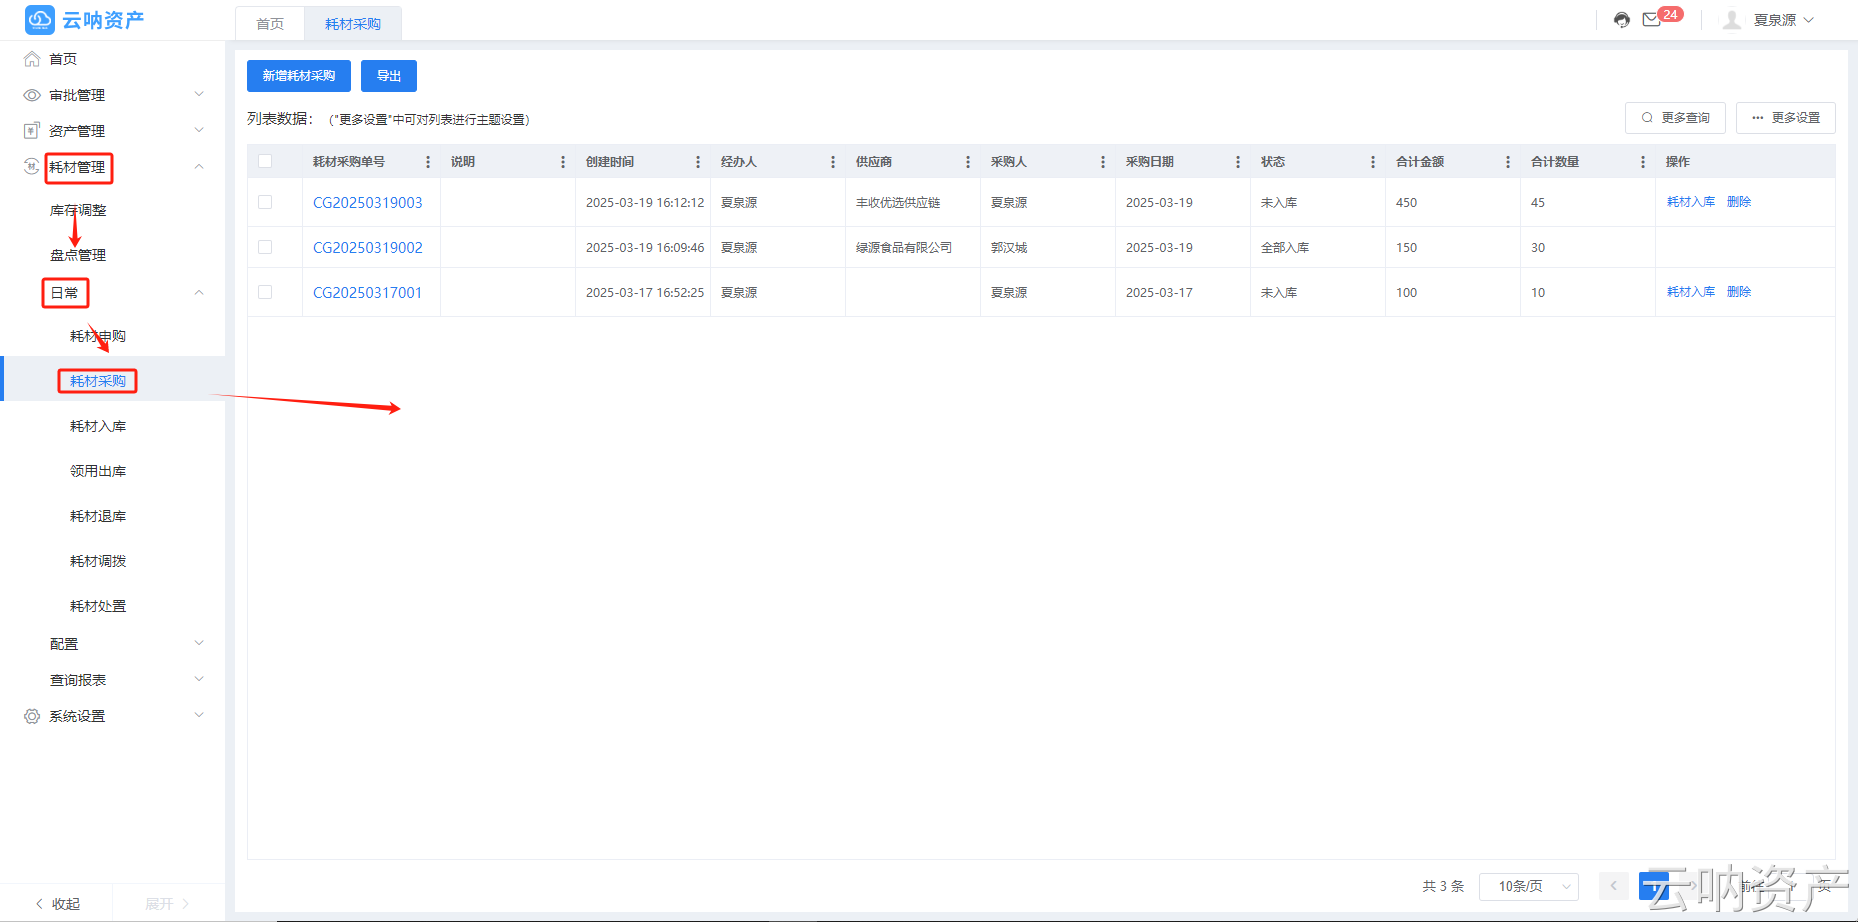Open the 夏泉源 user dropdown
The width and height of the screenshot is (1858, 922).
pyautogui.click(x=1784, y=20)
